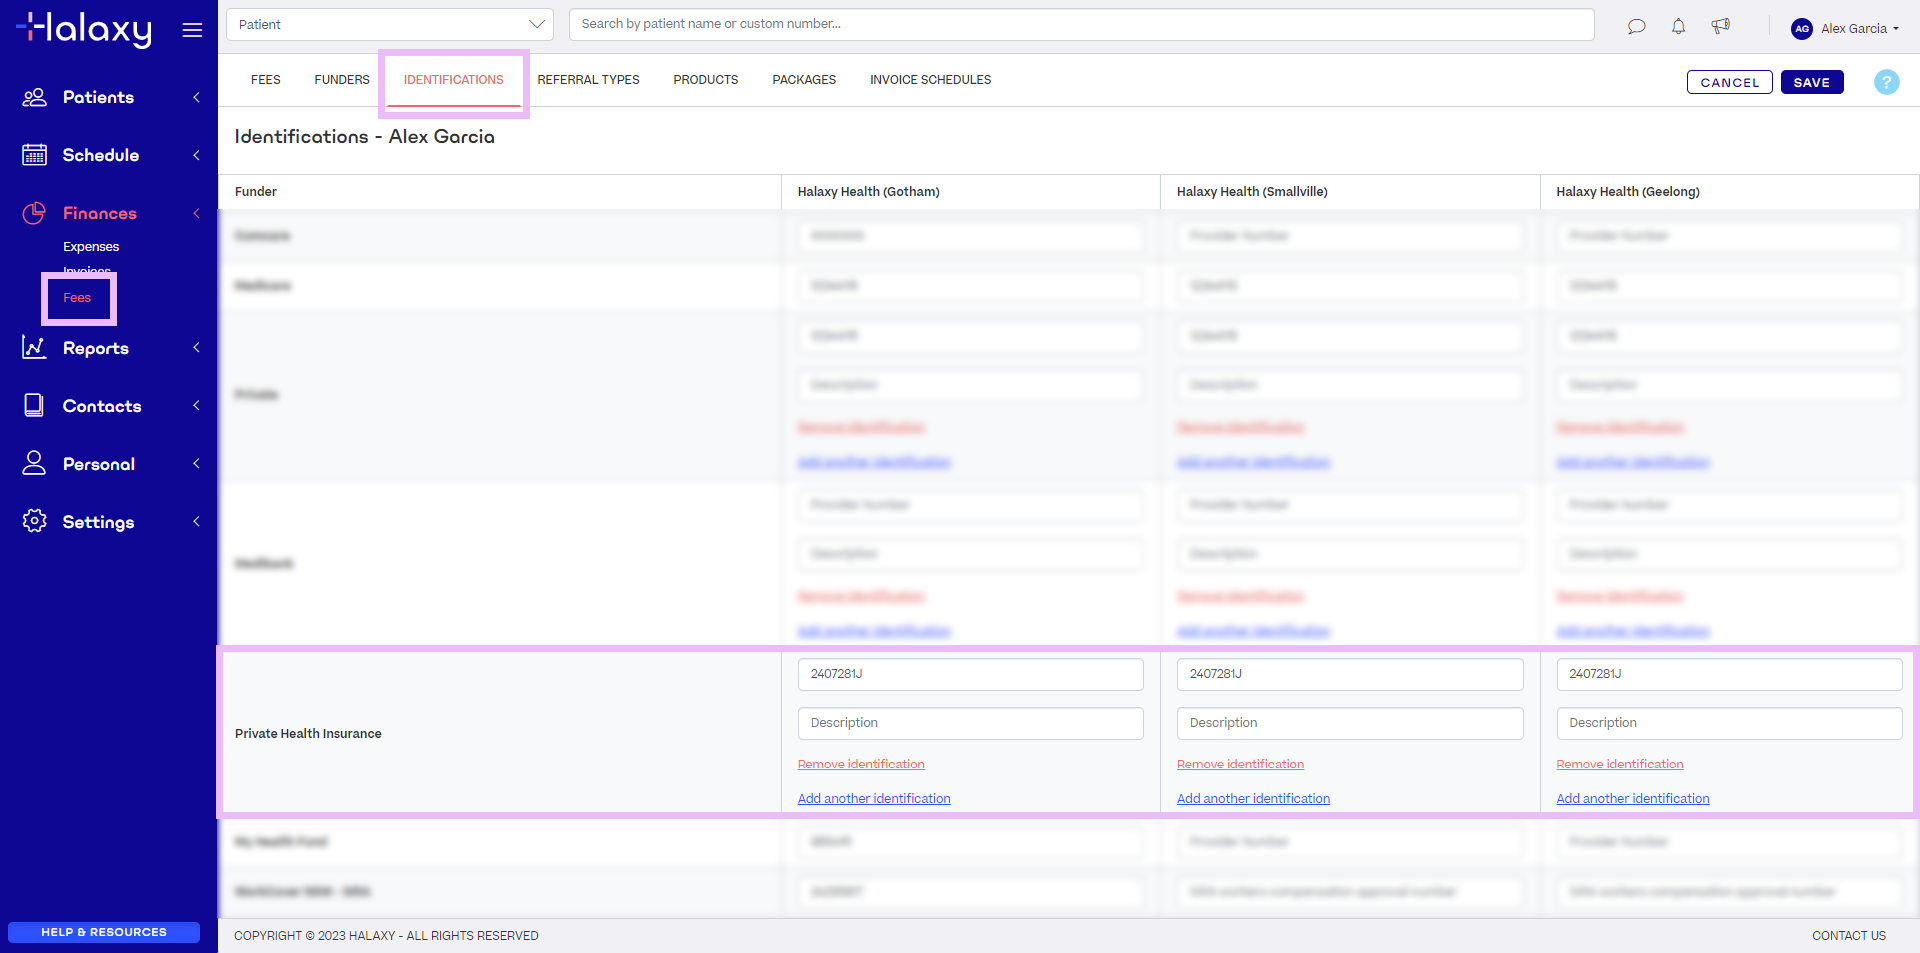Click the SAVE button
1920x953 pixels.
click(1811, 82)
